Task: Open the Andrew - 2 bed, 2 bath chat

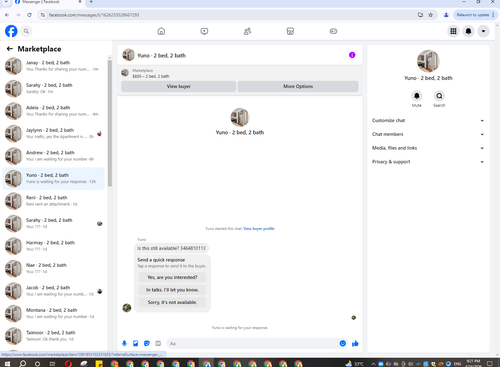Action: click(x=54, y=156)
